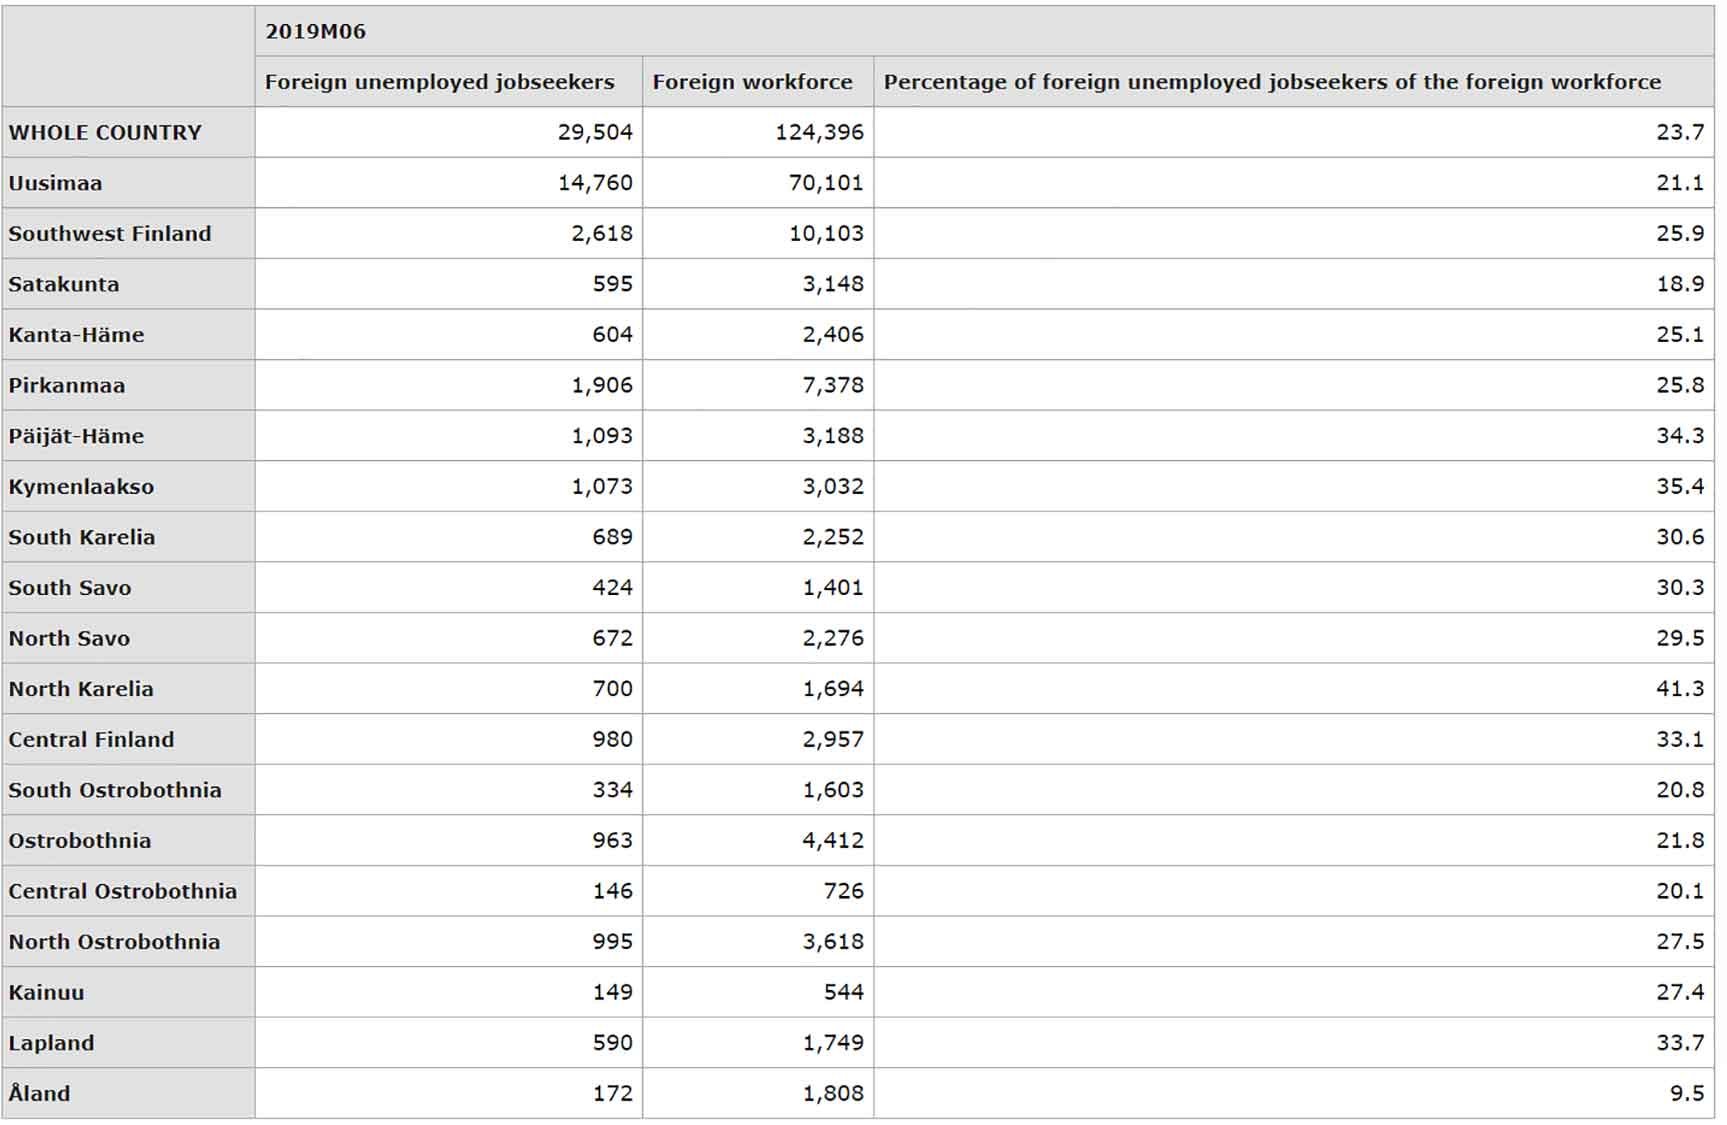Select the Kainuu workforce value 544
The image size is (1727, 1125).
pyautogui.click(x=842, y=992)
